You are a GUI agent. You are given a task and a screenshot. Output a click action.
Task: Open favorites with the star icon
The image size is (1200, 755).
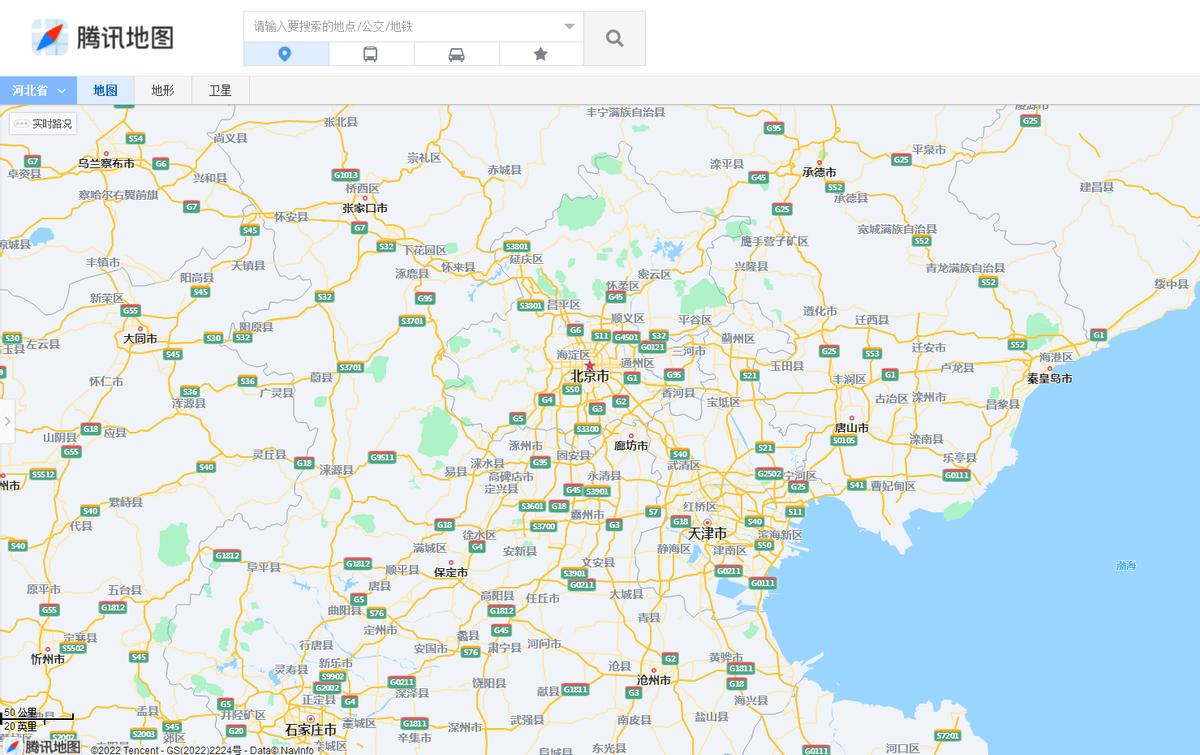coord(541,54)
